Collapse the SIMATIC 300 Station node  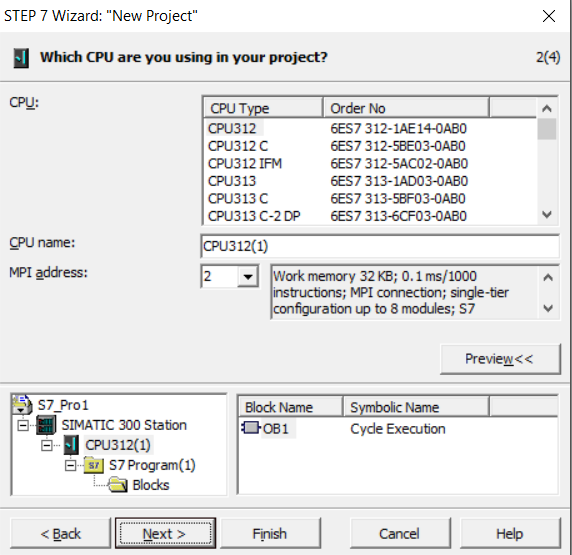pos(23,425)
